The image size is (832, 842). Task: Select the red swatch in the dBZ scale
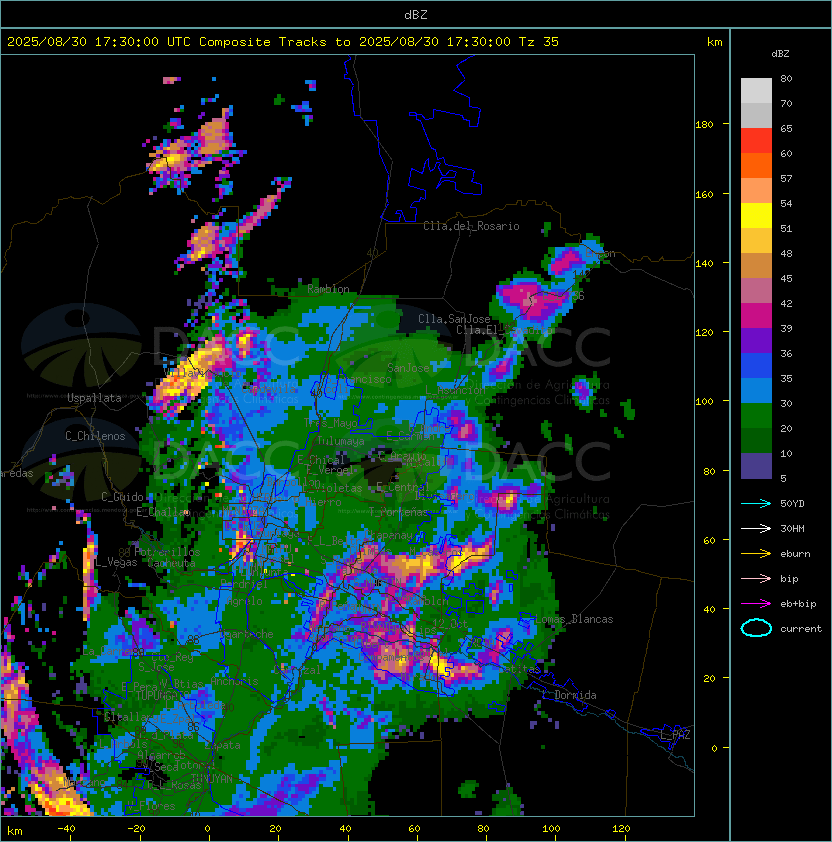click(756, 141)
